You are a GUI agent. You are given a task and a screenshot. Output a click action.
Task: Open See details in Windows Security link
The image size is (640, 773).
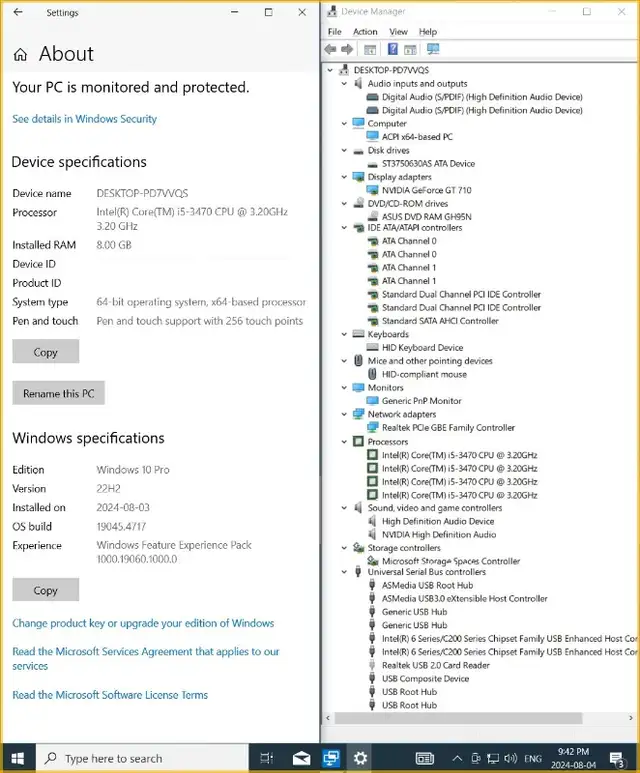coord(84,119)
